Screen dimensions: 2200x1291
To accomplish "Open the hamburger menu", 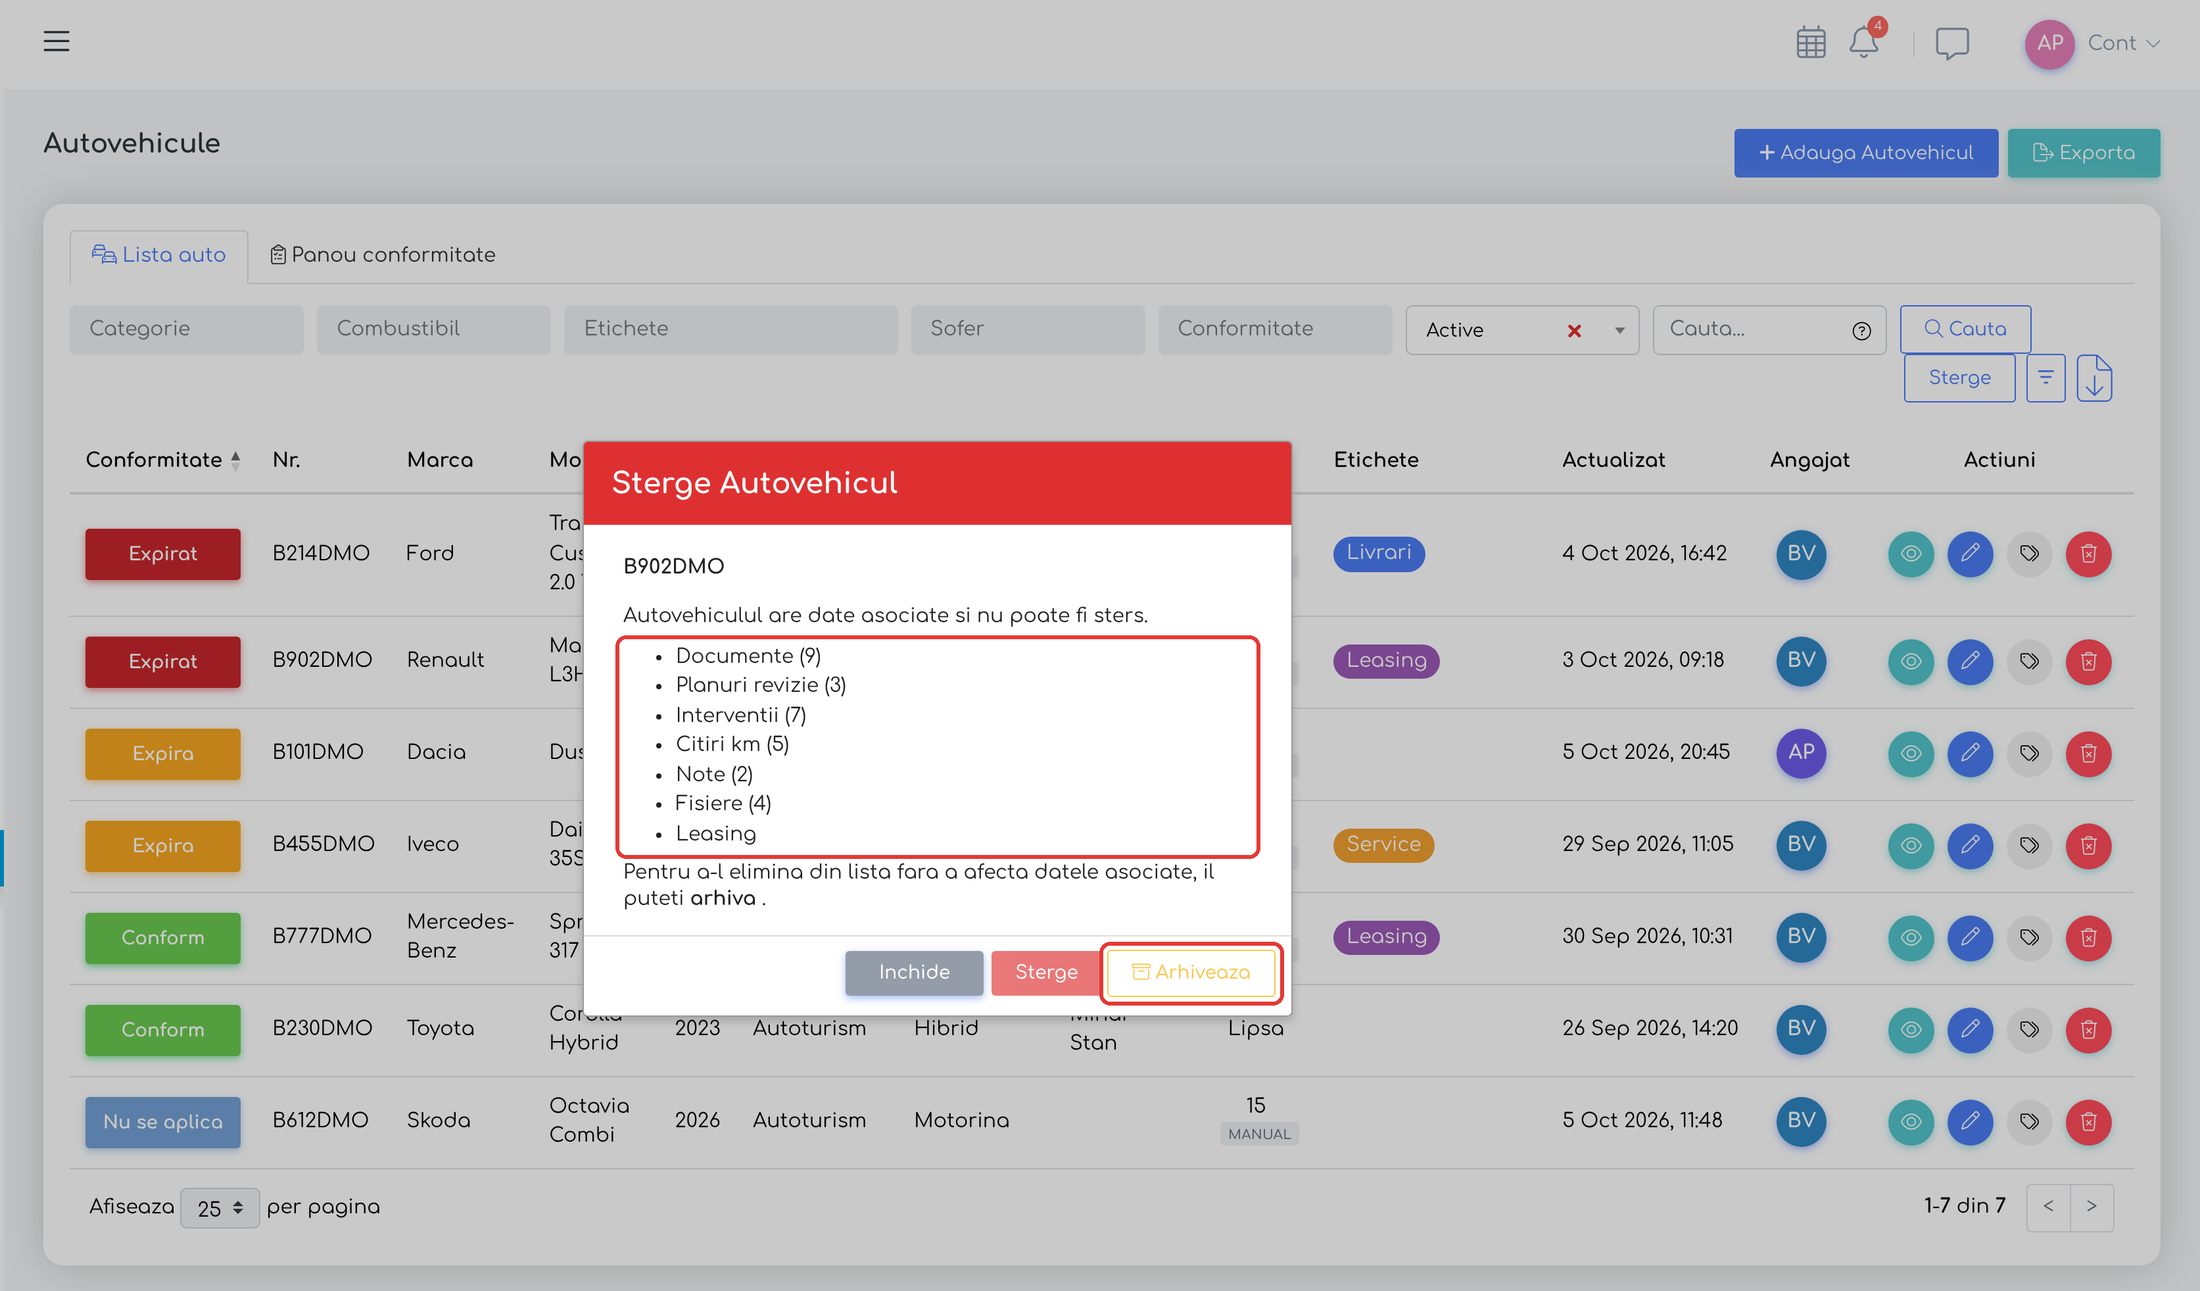I will 56,41.
